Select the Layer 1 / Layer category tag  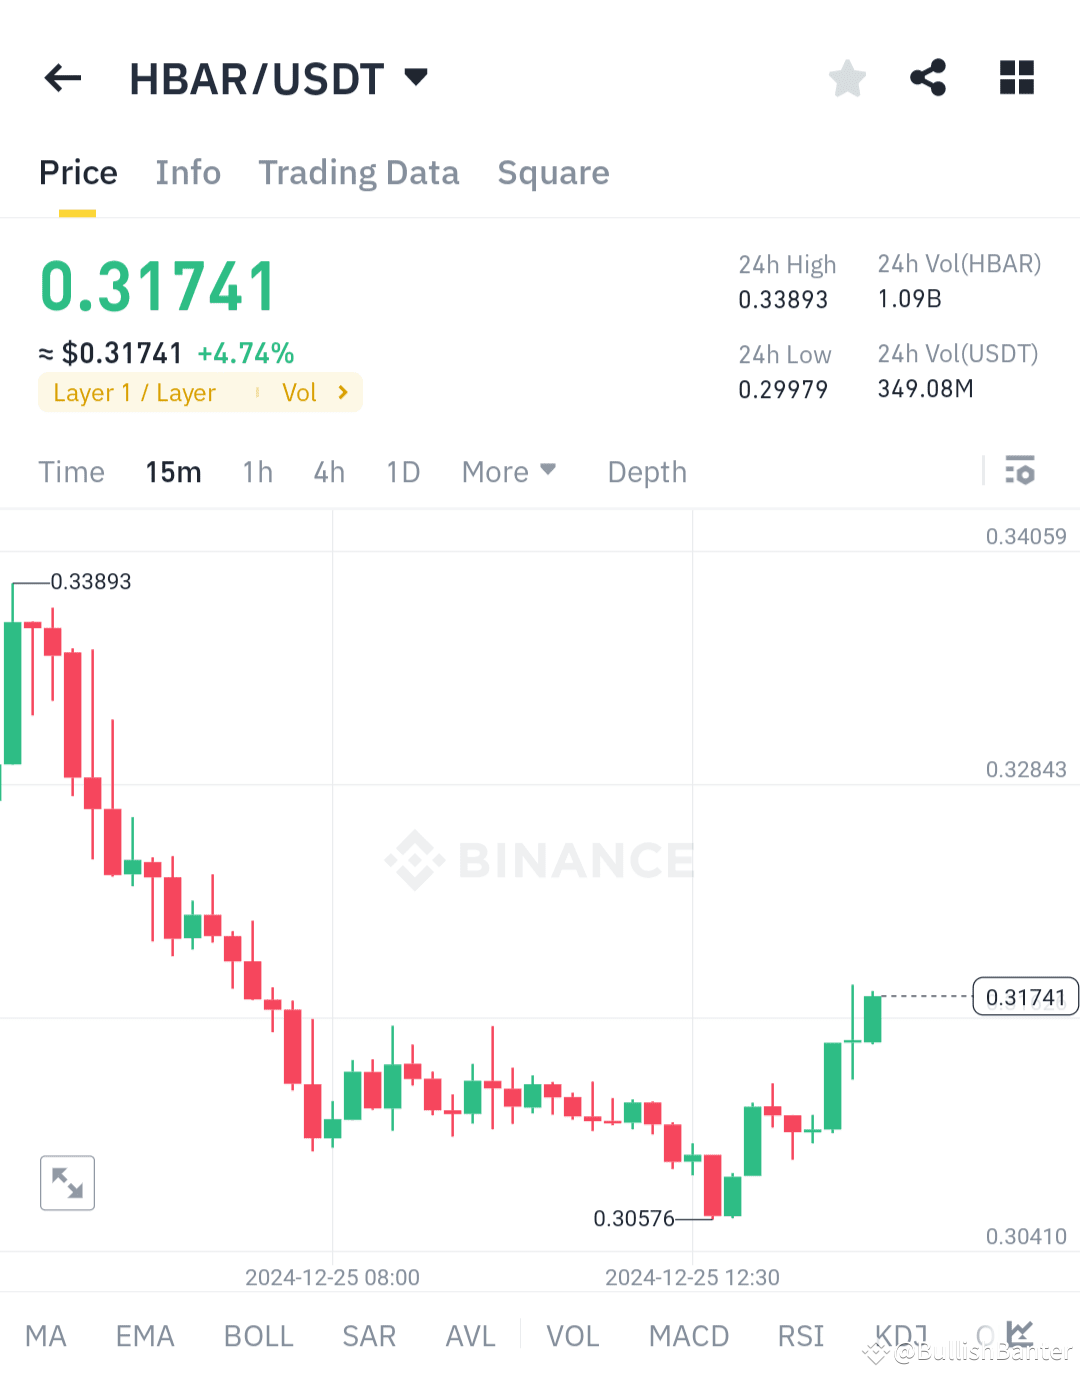[x=135, y=392]
